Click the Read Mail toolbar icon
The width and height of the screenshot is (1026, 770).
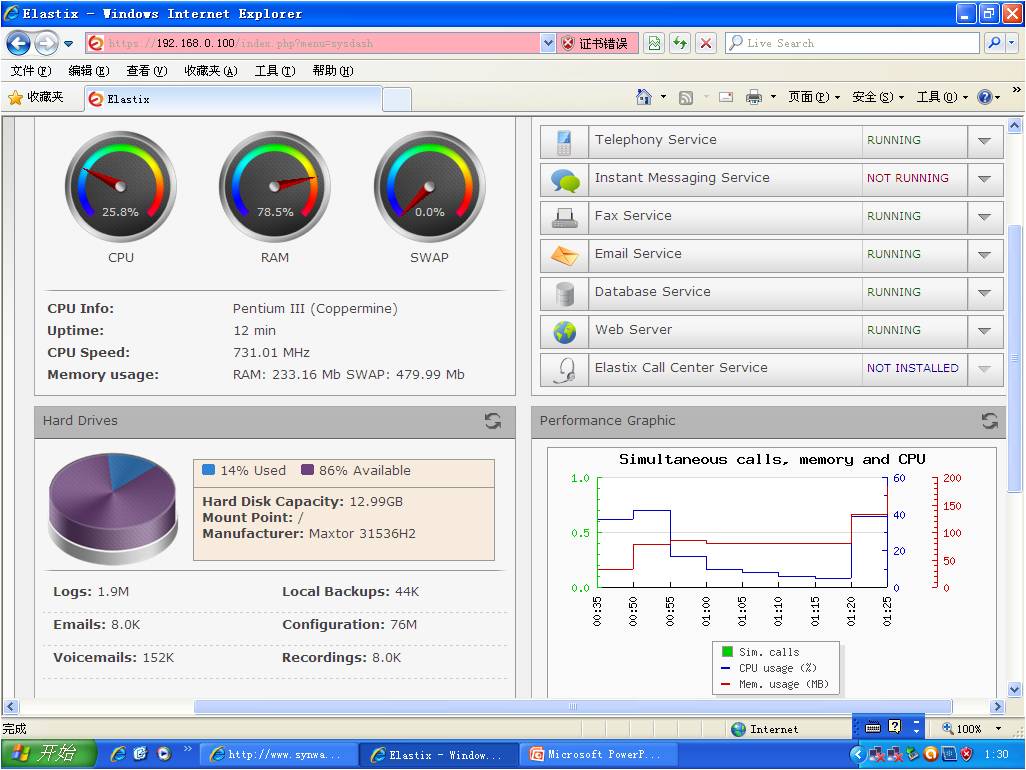[726, 97]
